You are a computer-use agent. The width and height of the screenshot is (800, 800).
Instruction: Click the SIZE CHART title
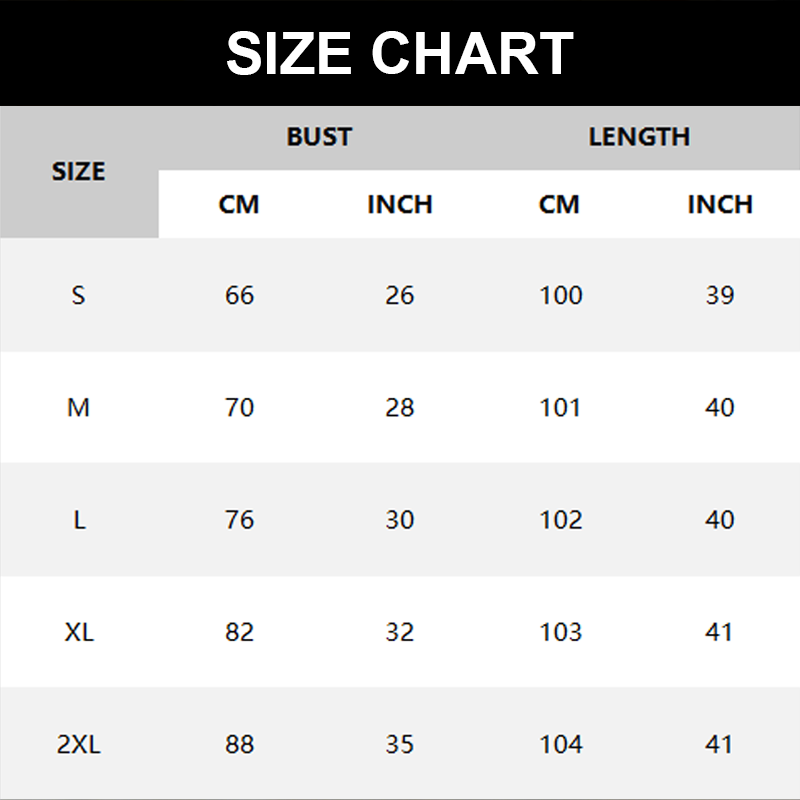[x=400, y=53]
